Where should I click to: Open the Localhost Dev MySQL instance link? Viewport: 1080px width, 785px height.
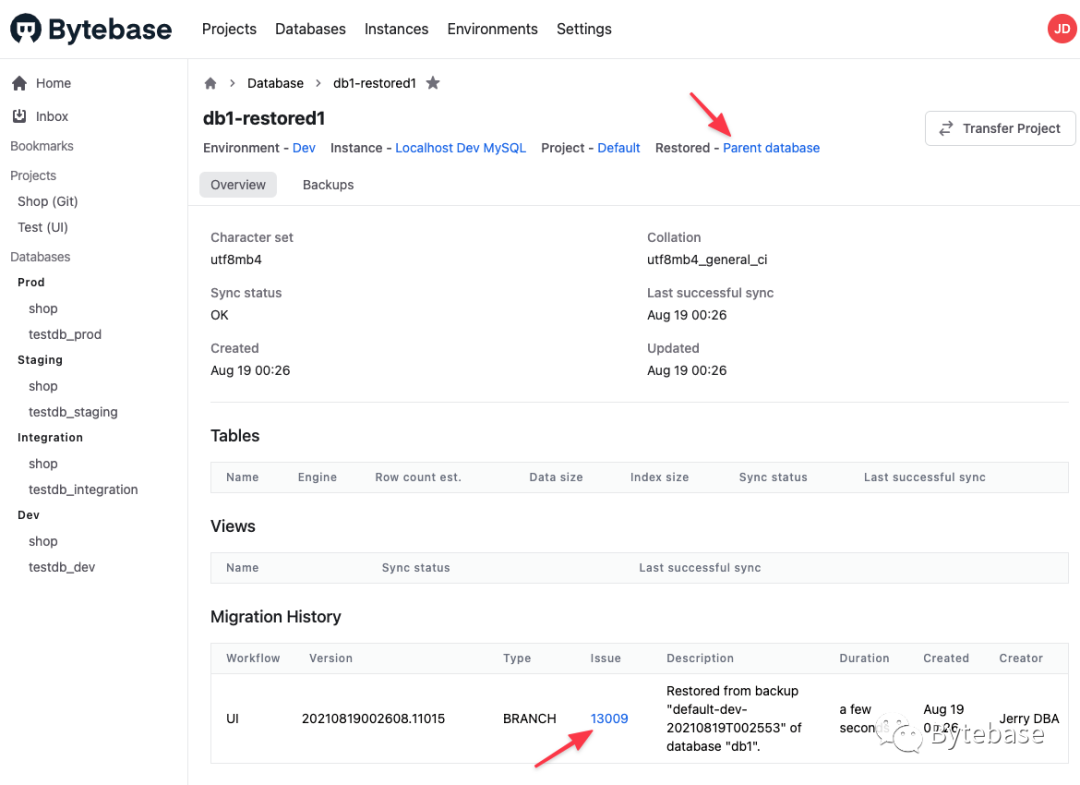[x=460, y=148]
